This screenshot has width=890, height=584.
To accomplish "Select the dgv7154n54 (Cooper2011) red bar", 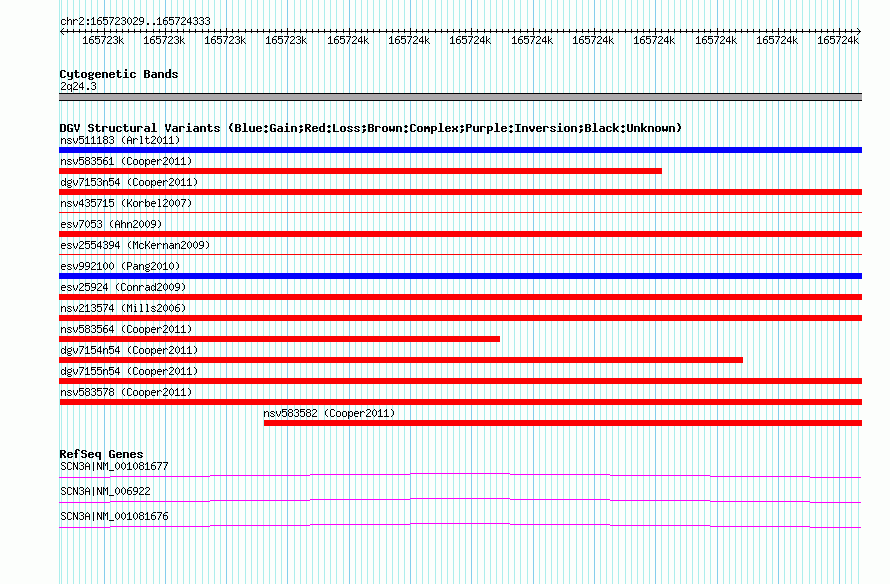I will tap(401, 360).
